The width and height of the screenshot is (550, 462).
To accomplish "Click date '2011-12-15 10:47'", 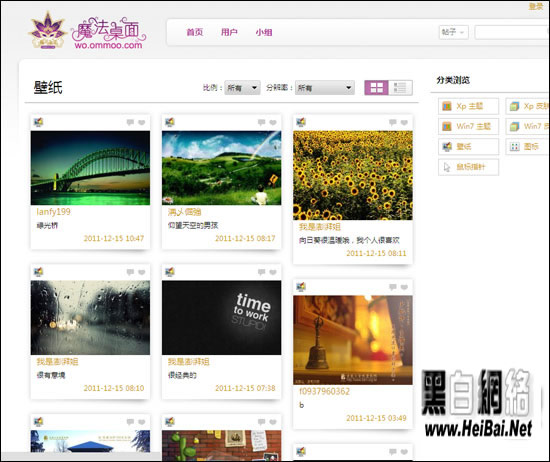I will (x=114, y=239).
